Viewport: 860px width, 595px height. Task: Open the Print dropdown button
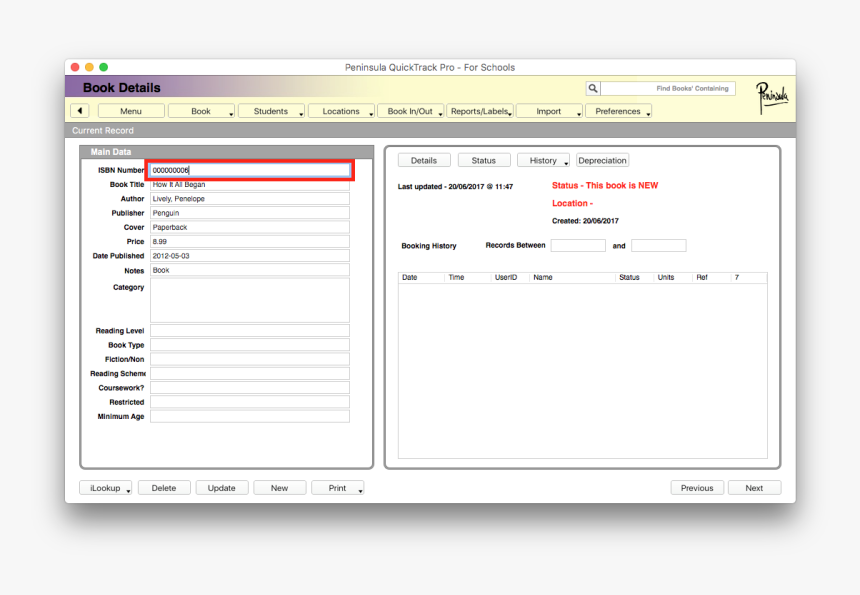click(x=338, y=488)
